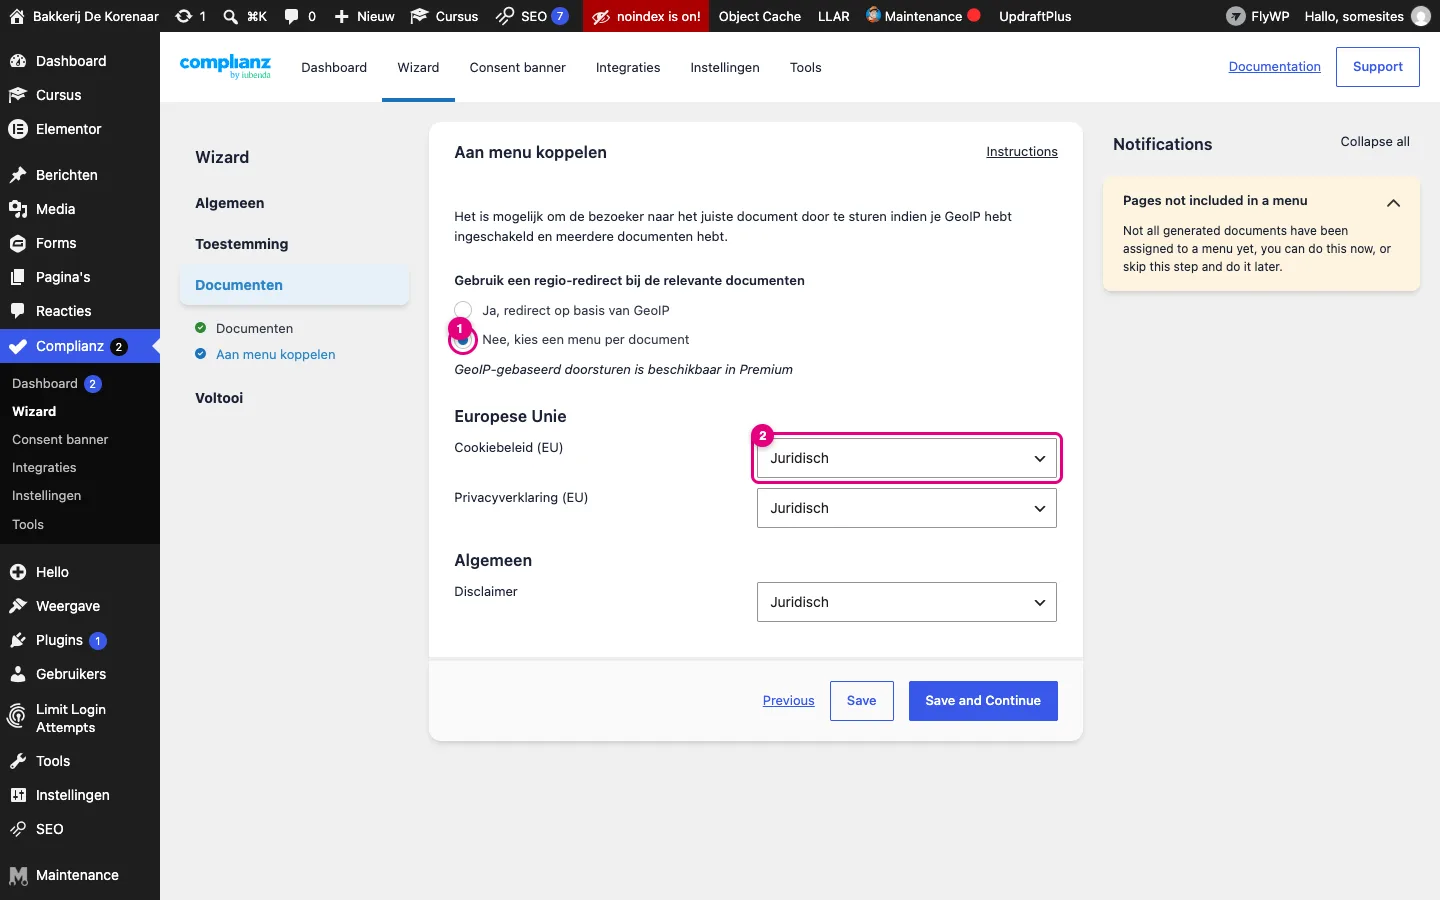This screenshot has height=900, width=1440.
Task: Open Privacyverklaring (EU) menu dropdown
Action: coord(907,508)
